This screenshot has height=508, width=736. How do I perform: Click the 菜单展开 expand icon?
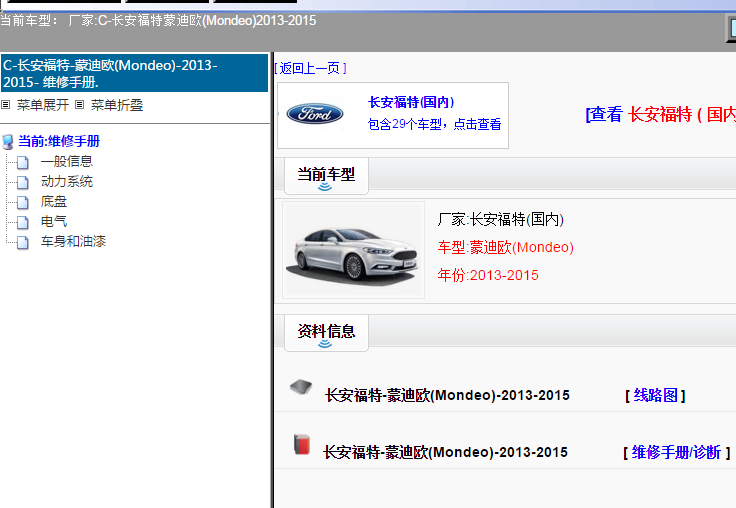coord(6,105)
